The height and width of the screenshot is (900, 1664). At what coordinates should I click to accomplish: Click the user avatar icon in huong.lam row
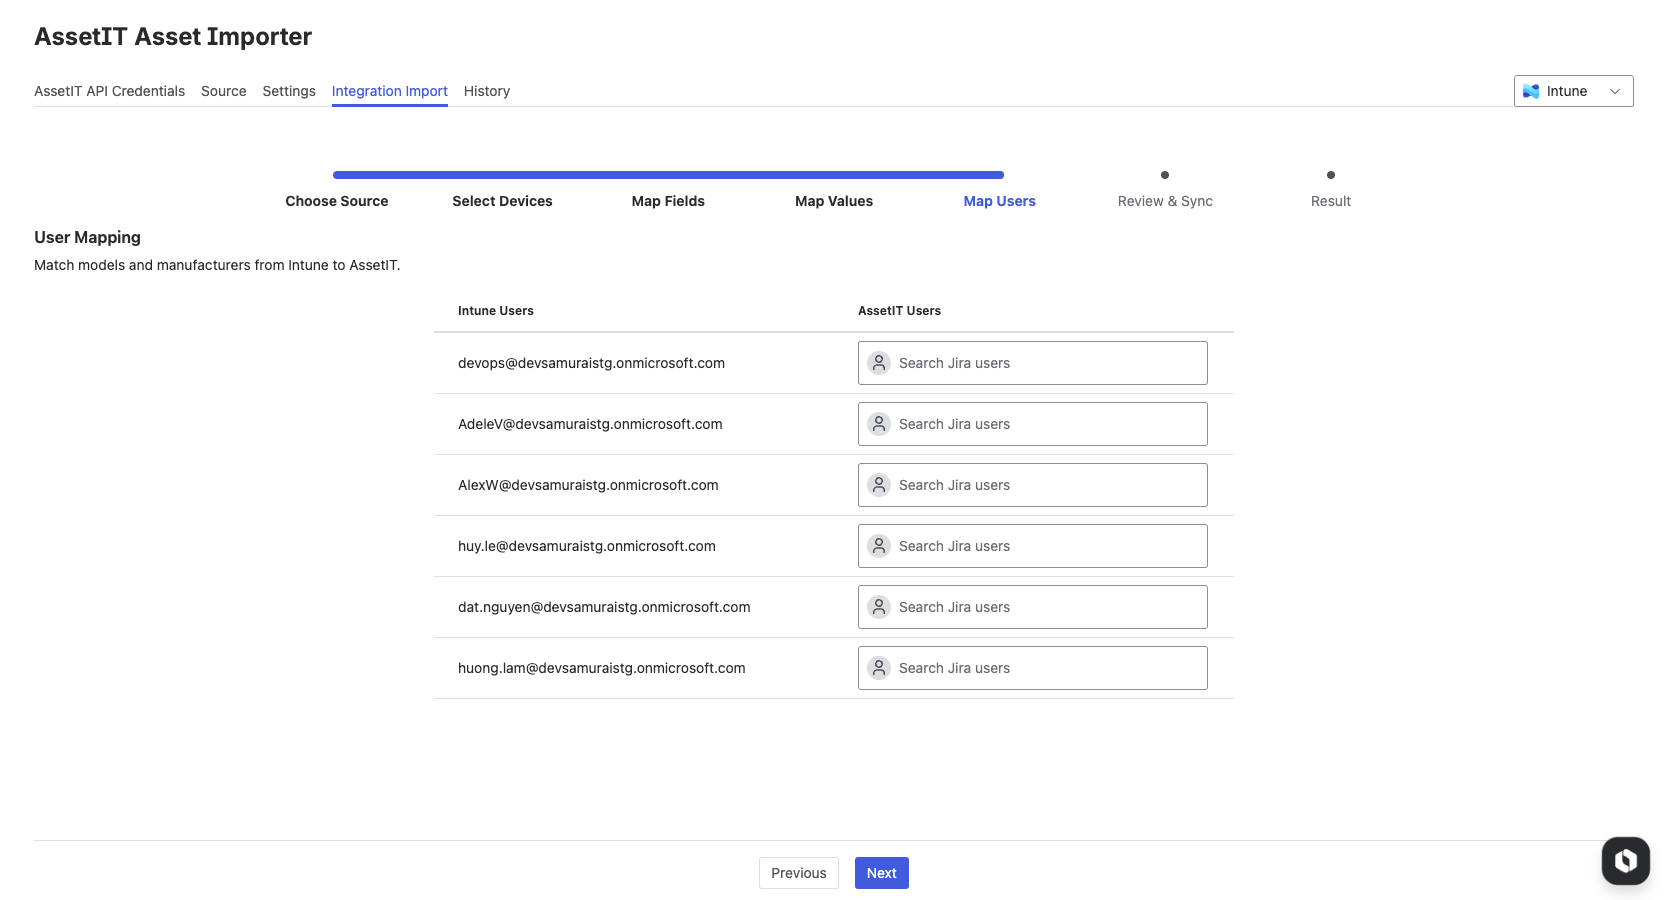(879, 668)
